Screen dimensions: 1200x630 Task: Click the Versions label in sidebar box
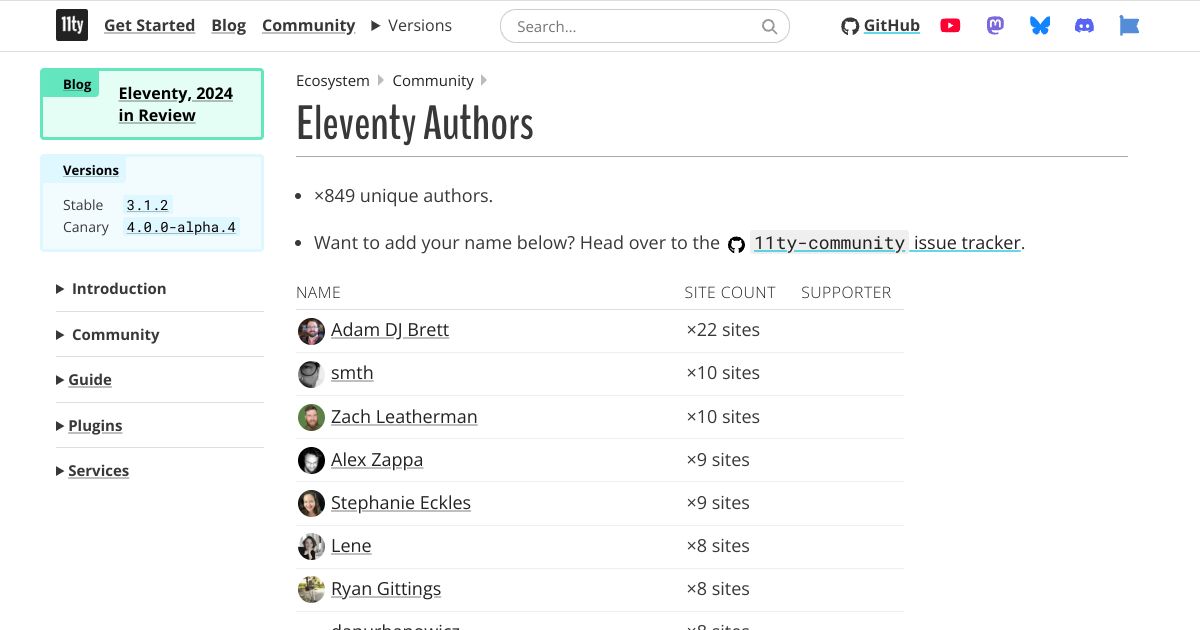(x=91, y=171)
